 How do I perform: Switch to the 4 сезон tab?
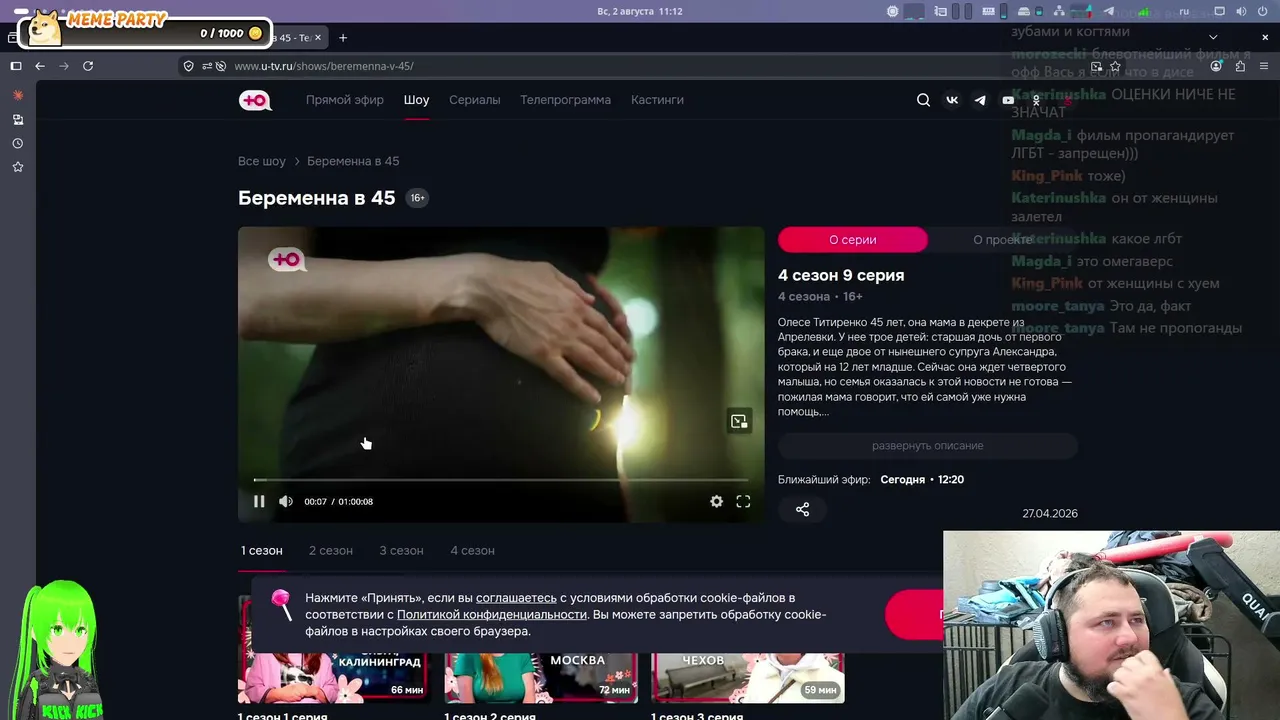(472, 551)
